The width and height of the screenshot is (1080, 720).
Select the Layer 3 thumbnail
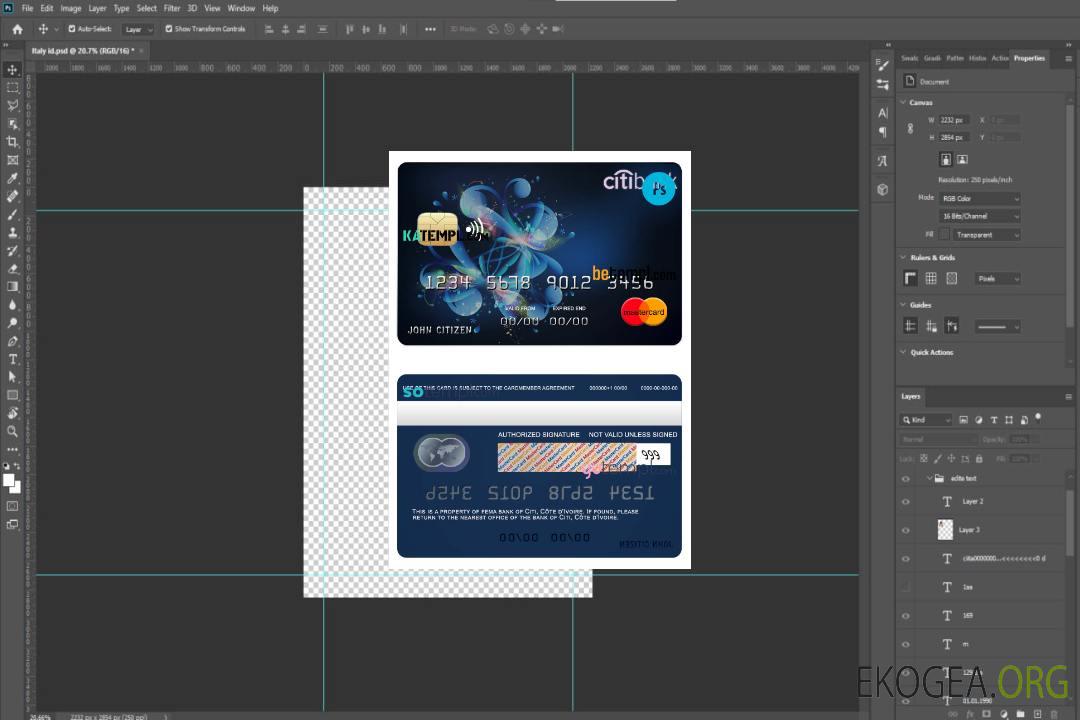click(945, 530)
